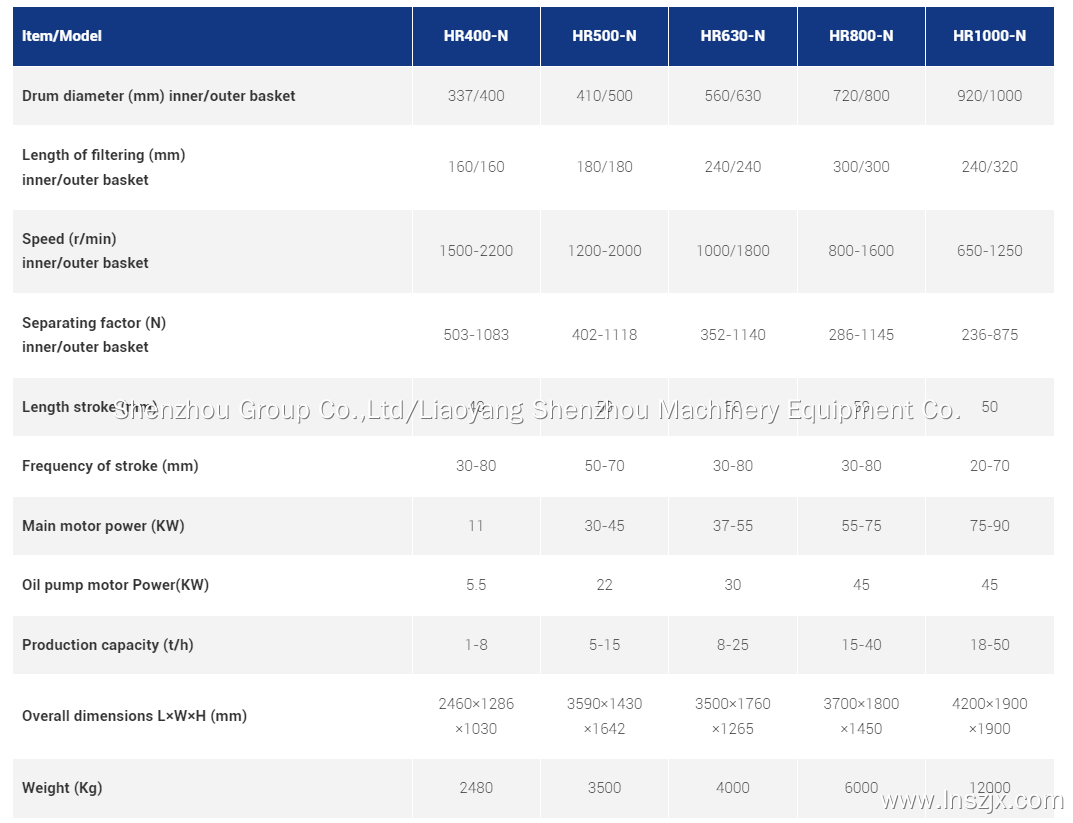Click the HR800-N model heading
1073x823 pixels.
tap(860, 35)
